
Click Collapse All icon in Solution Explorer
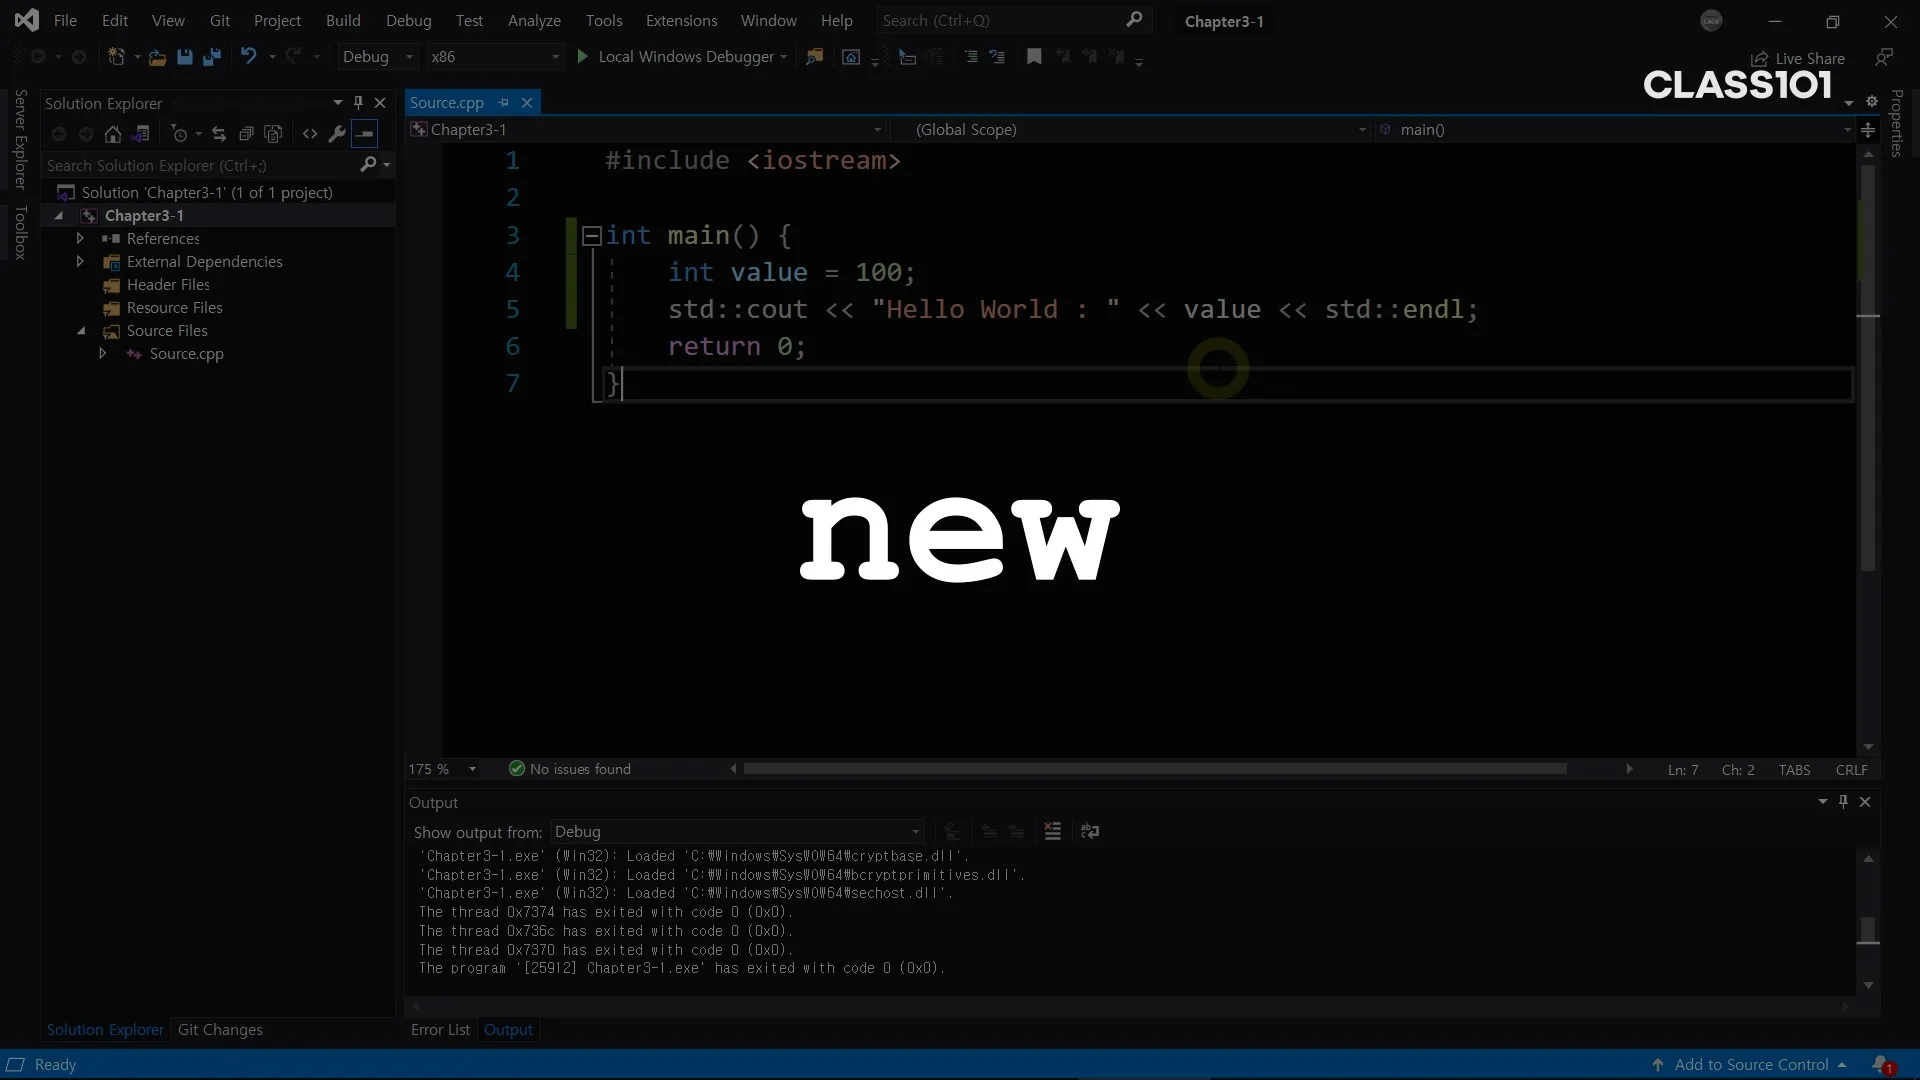coord(246,134)
